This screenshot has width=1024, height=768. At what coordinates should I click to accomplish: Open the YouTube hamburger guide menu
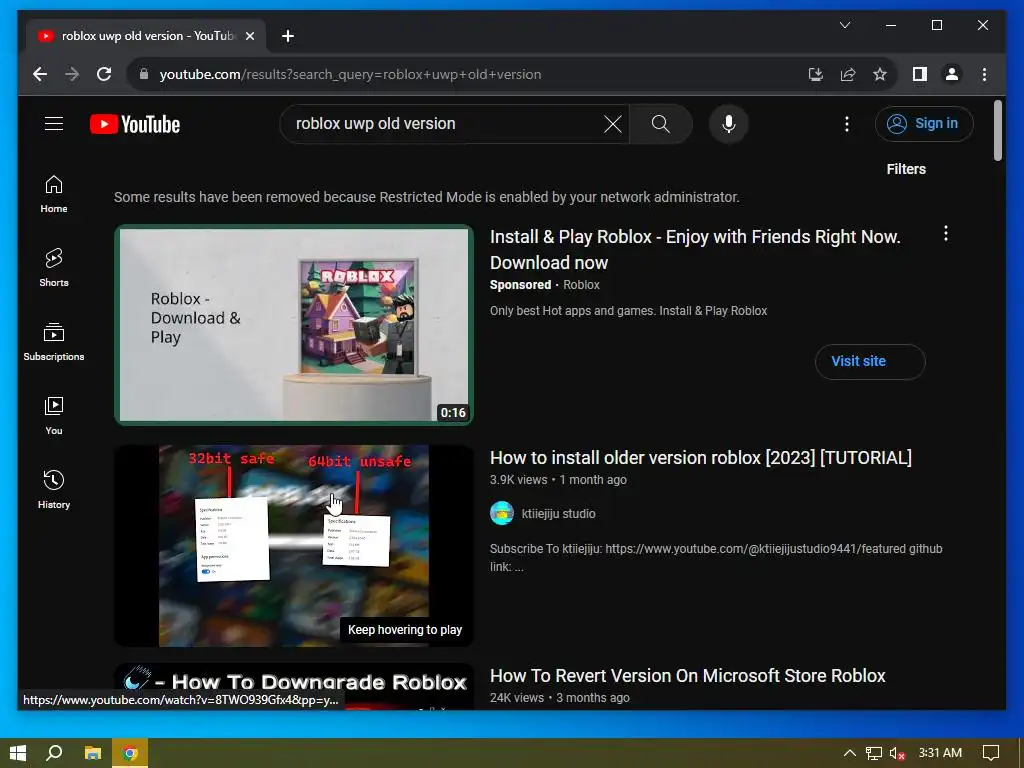point(54,123)
